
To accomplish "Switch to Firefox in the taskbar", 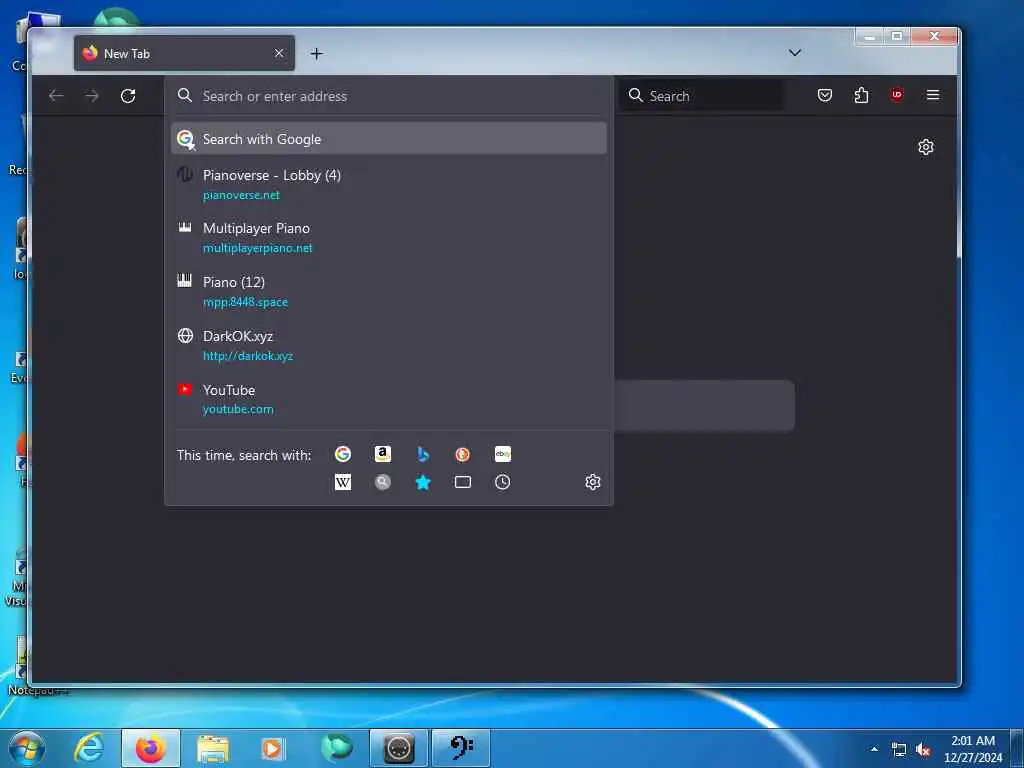I will tap(150, 748).
